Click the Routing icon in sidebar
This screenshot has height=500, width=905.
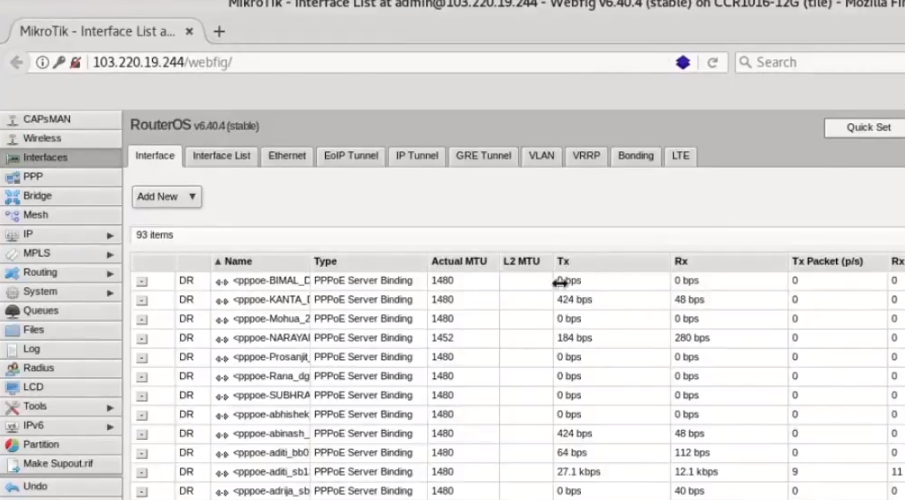pos(12,273)
